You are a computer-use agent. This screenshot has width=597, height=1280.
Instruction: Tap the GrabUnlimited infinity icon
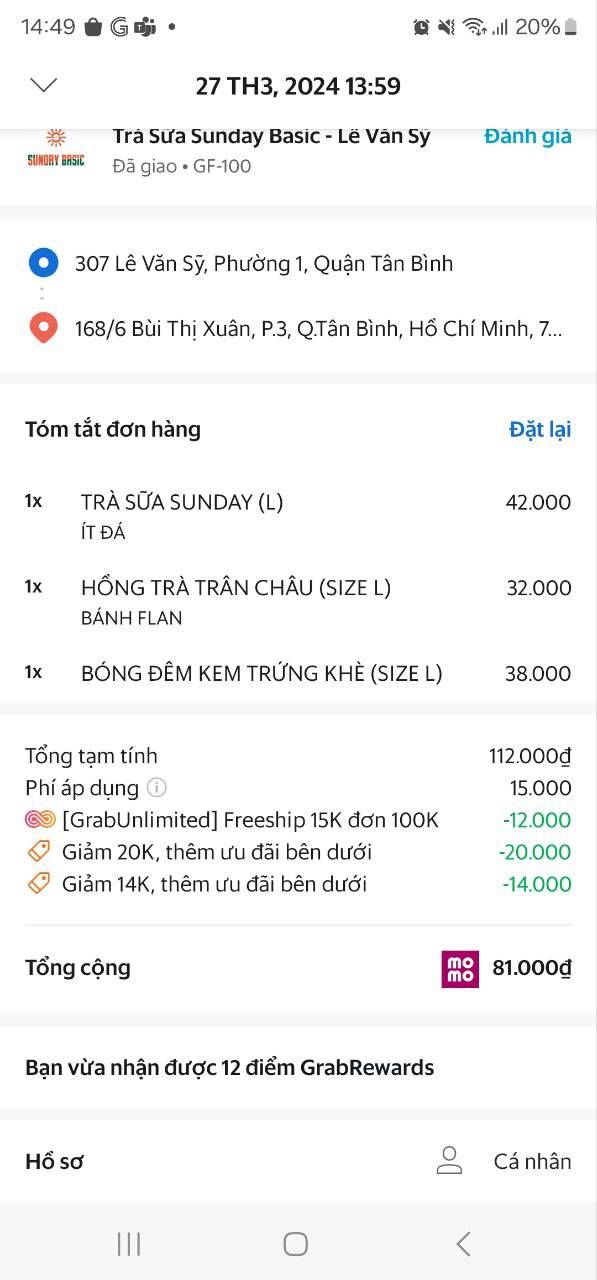click(40, 820)
